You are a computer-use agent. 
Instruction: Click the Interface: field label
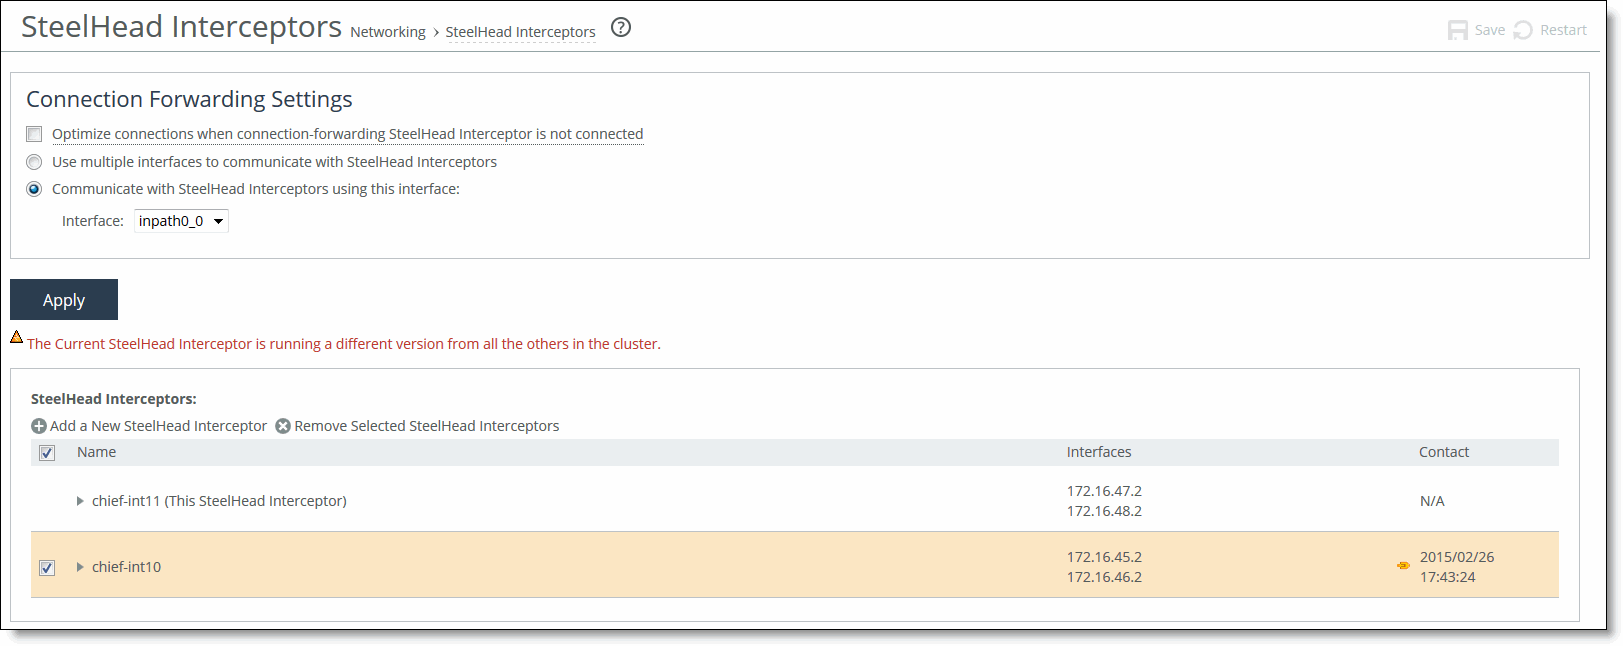tap(93, 221)
